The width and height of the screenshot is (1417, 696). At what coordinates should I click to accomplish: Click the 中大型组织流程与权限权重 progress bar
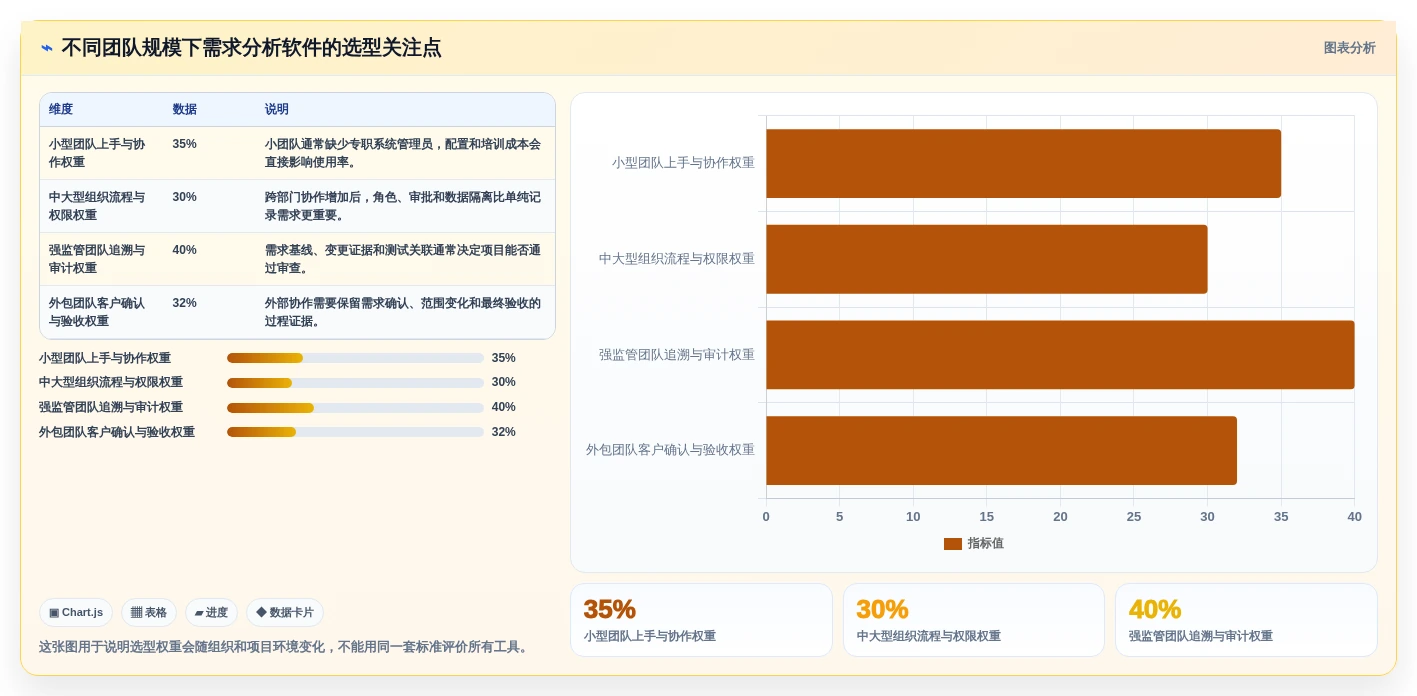click(355, 383)
